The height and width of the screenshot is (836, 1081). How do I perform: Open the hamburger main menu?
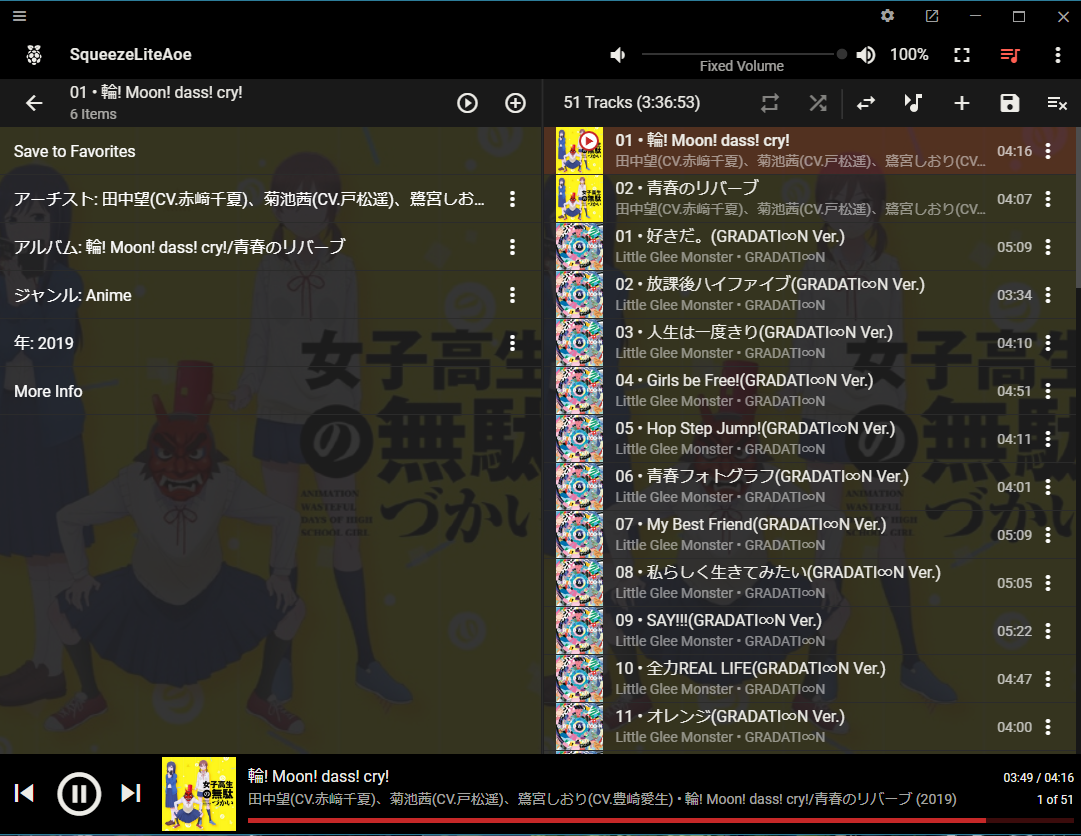pyautogui.click(x=19, y=16)
